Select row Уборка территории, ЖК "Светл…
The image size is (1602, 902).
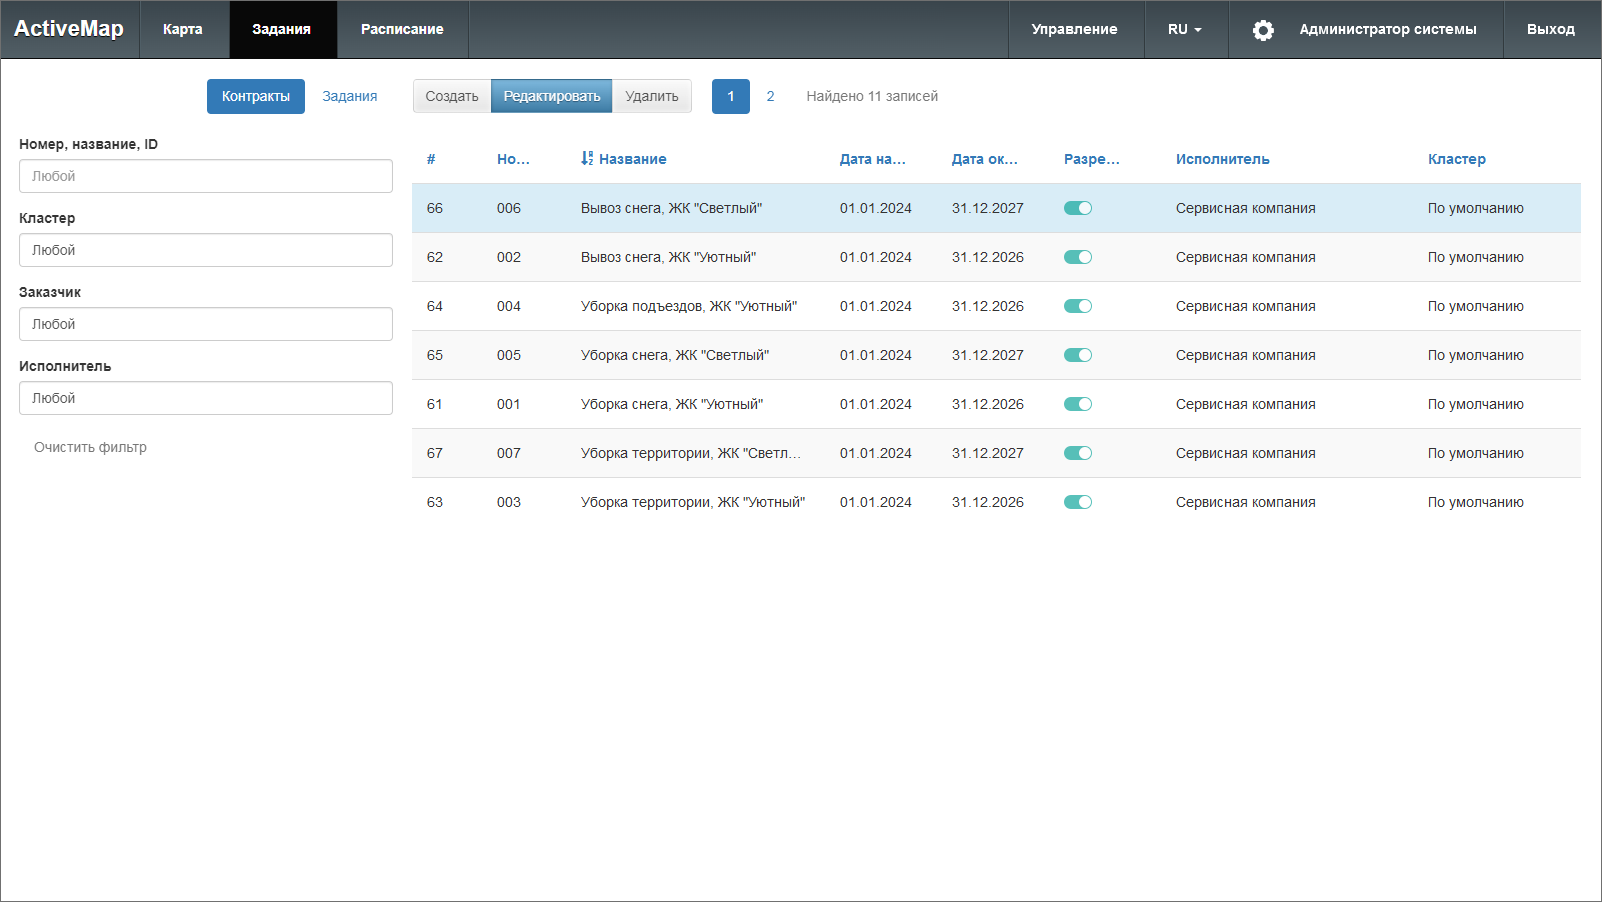coord(996,453)
